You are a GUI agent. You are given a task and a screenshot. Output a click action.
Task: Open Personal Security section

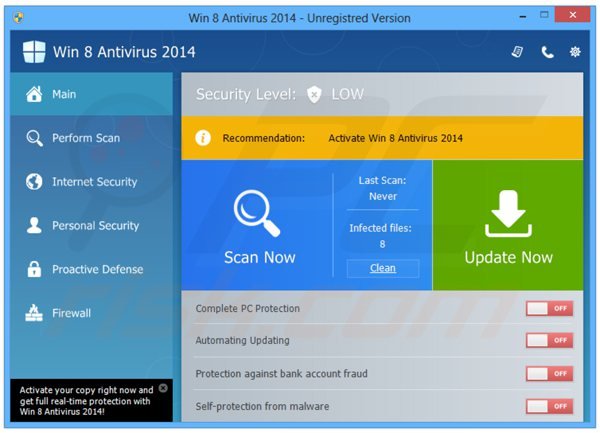tap(91, 225)
